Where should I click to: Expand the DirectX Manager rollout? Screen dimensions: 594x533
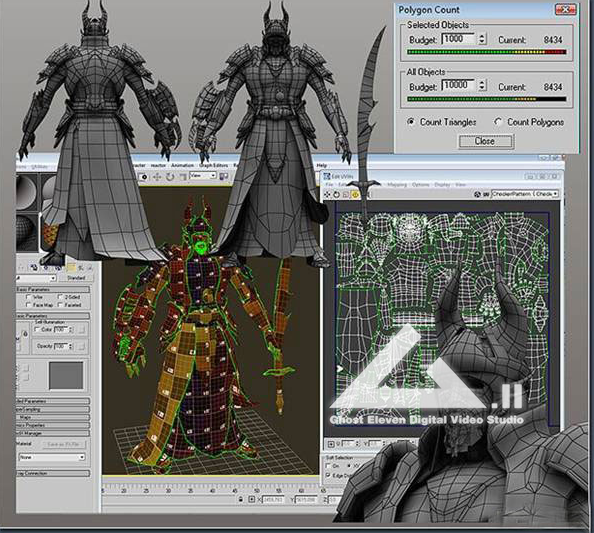[53, 433]
